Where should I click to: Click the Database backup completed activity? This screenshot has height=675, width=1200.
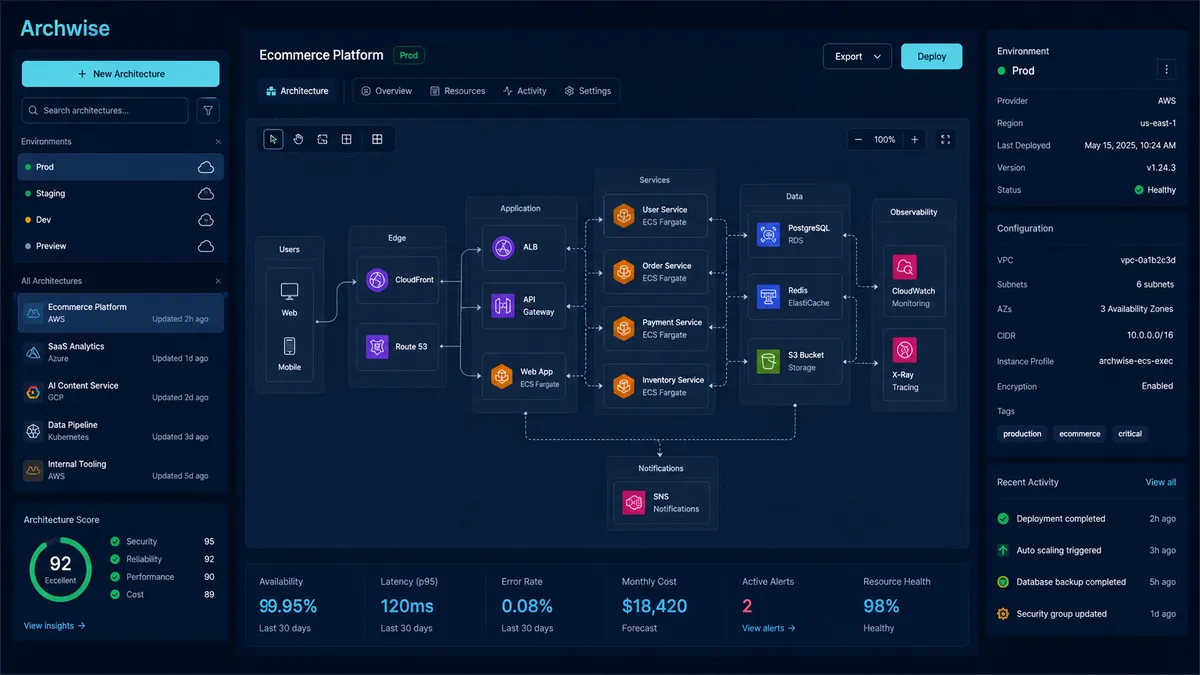click(x=1086, y=582)
